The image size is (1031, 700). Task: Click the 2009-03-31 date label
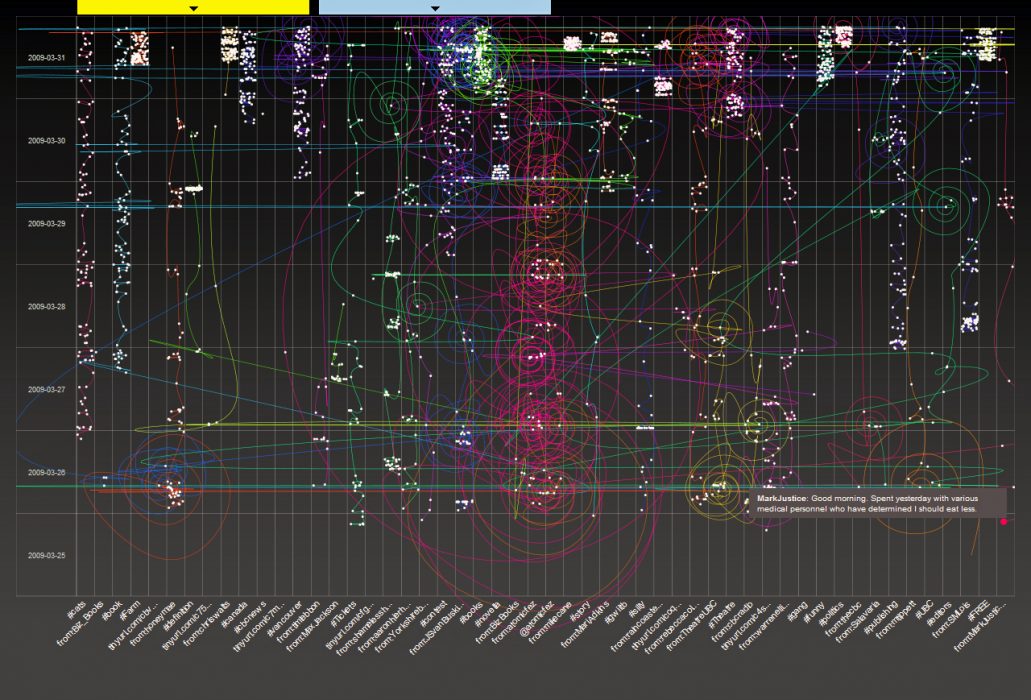click(47, 58)
